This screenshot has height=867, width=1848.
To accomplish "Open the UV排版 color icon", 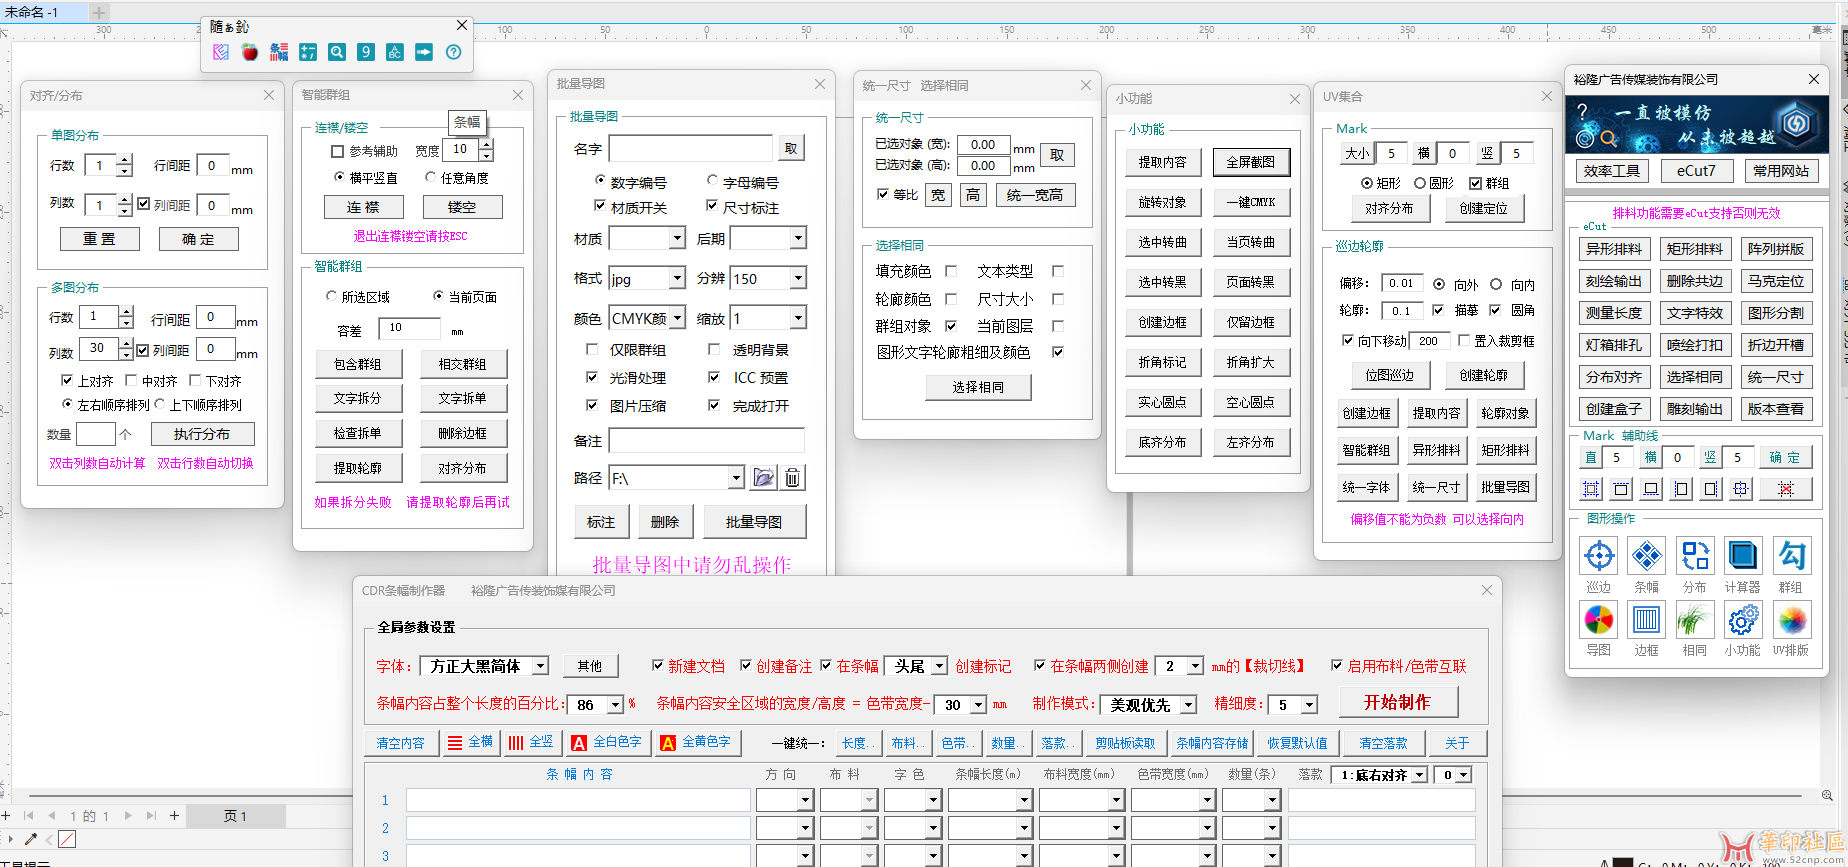I will point(1791,620).
